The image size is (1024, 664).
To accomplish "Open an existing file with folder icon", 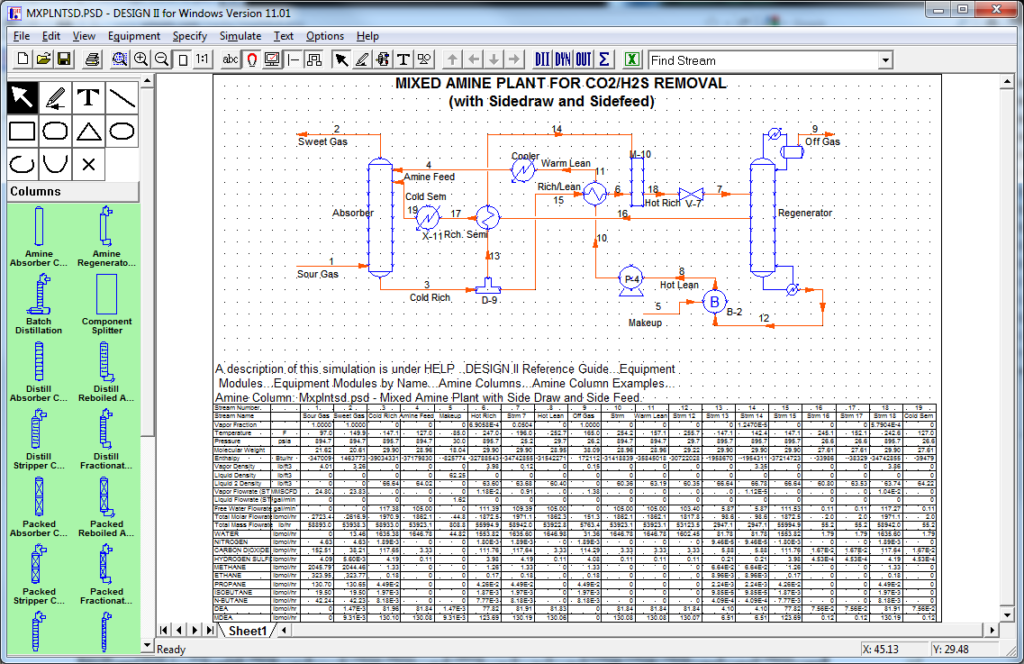I will coord(44,59).
